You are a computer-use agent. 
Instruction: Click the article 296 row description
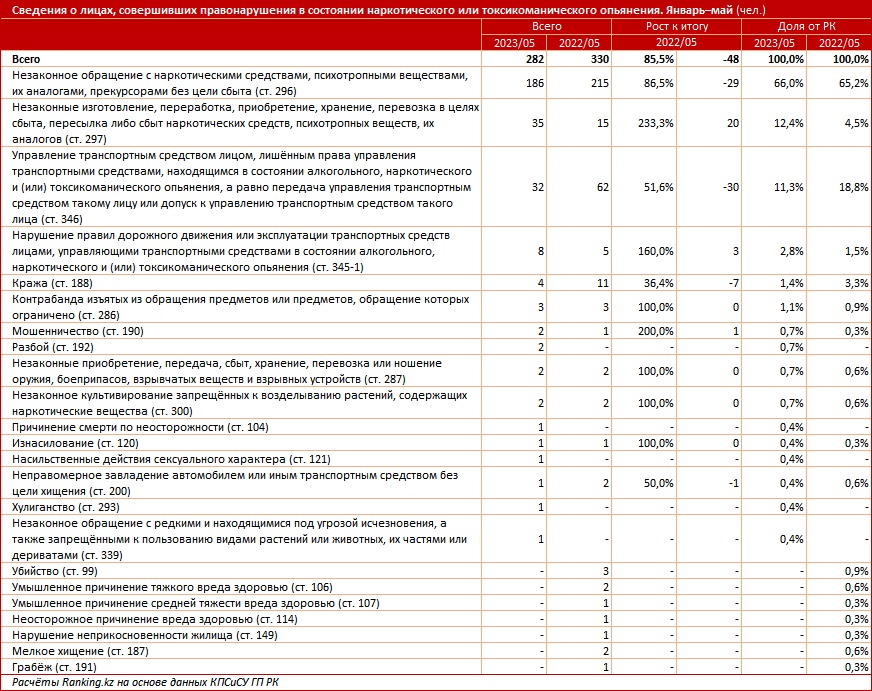pyautogui.click(x=239, y=83)
